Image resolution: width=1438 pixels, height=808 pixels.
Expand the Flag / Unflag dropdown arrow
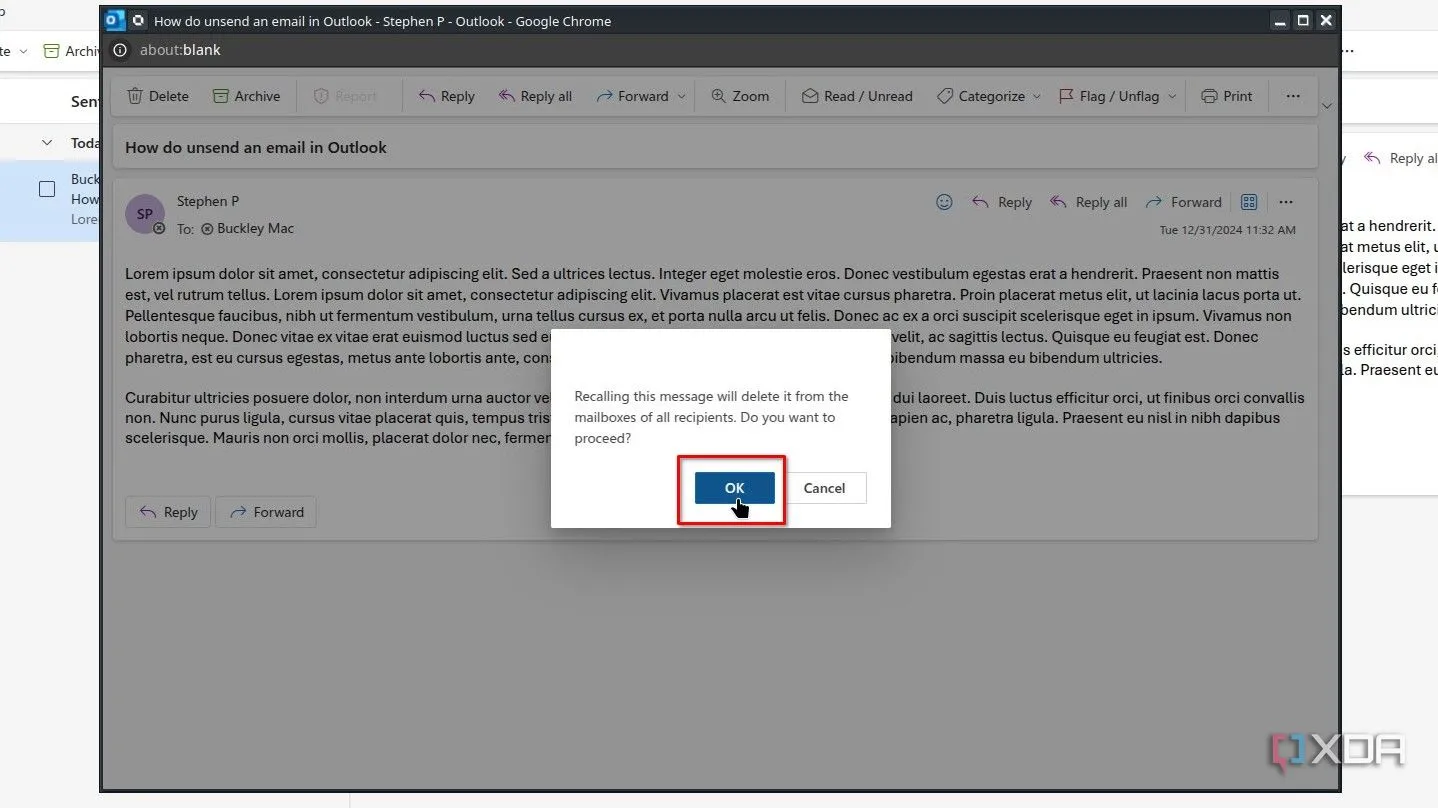coord(1173,96)
